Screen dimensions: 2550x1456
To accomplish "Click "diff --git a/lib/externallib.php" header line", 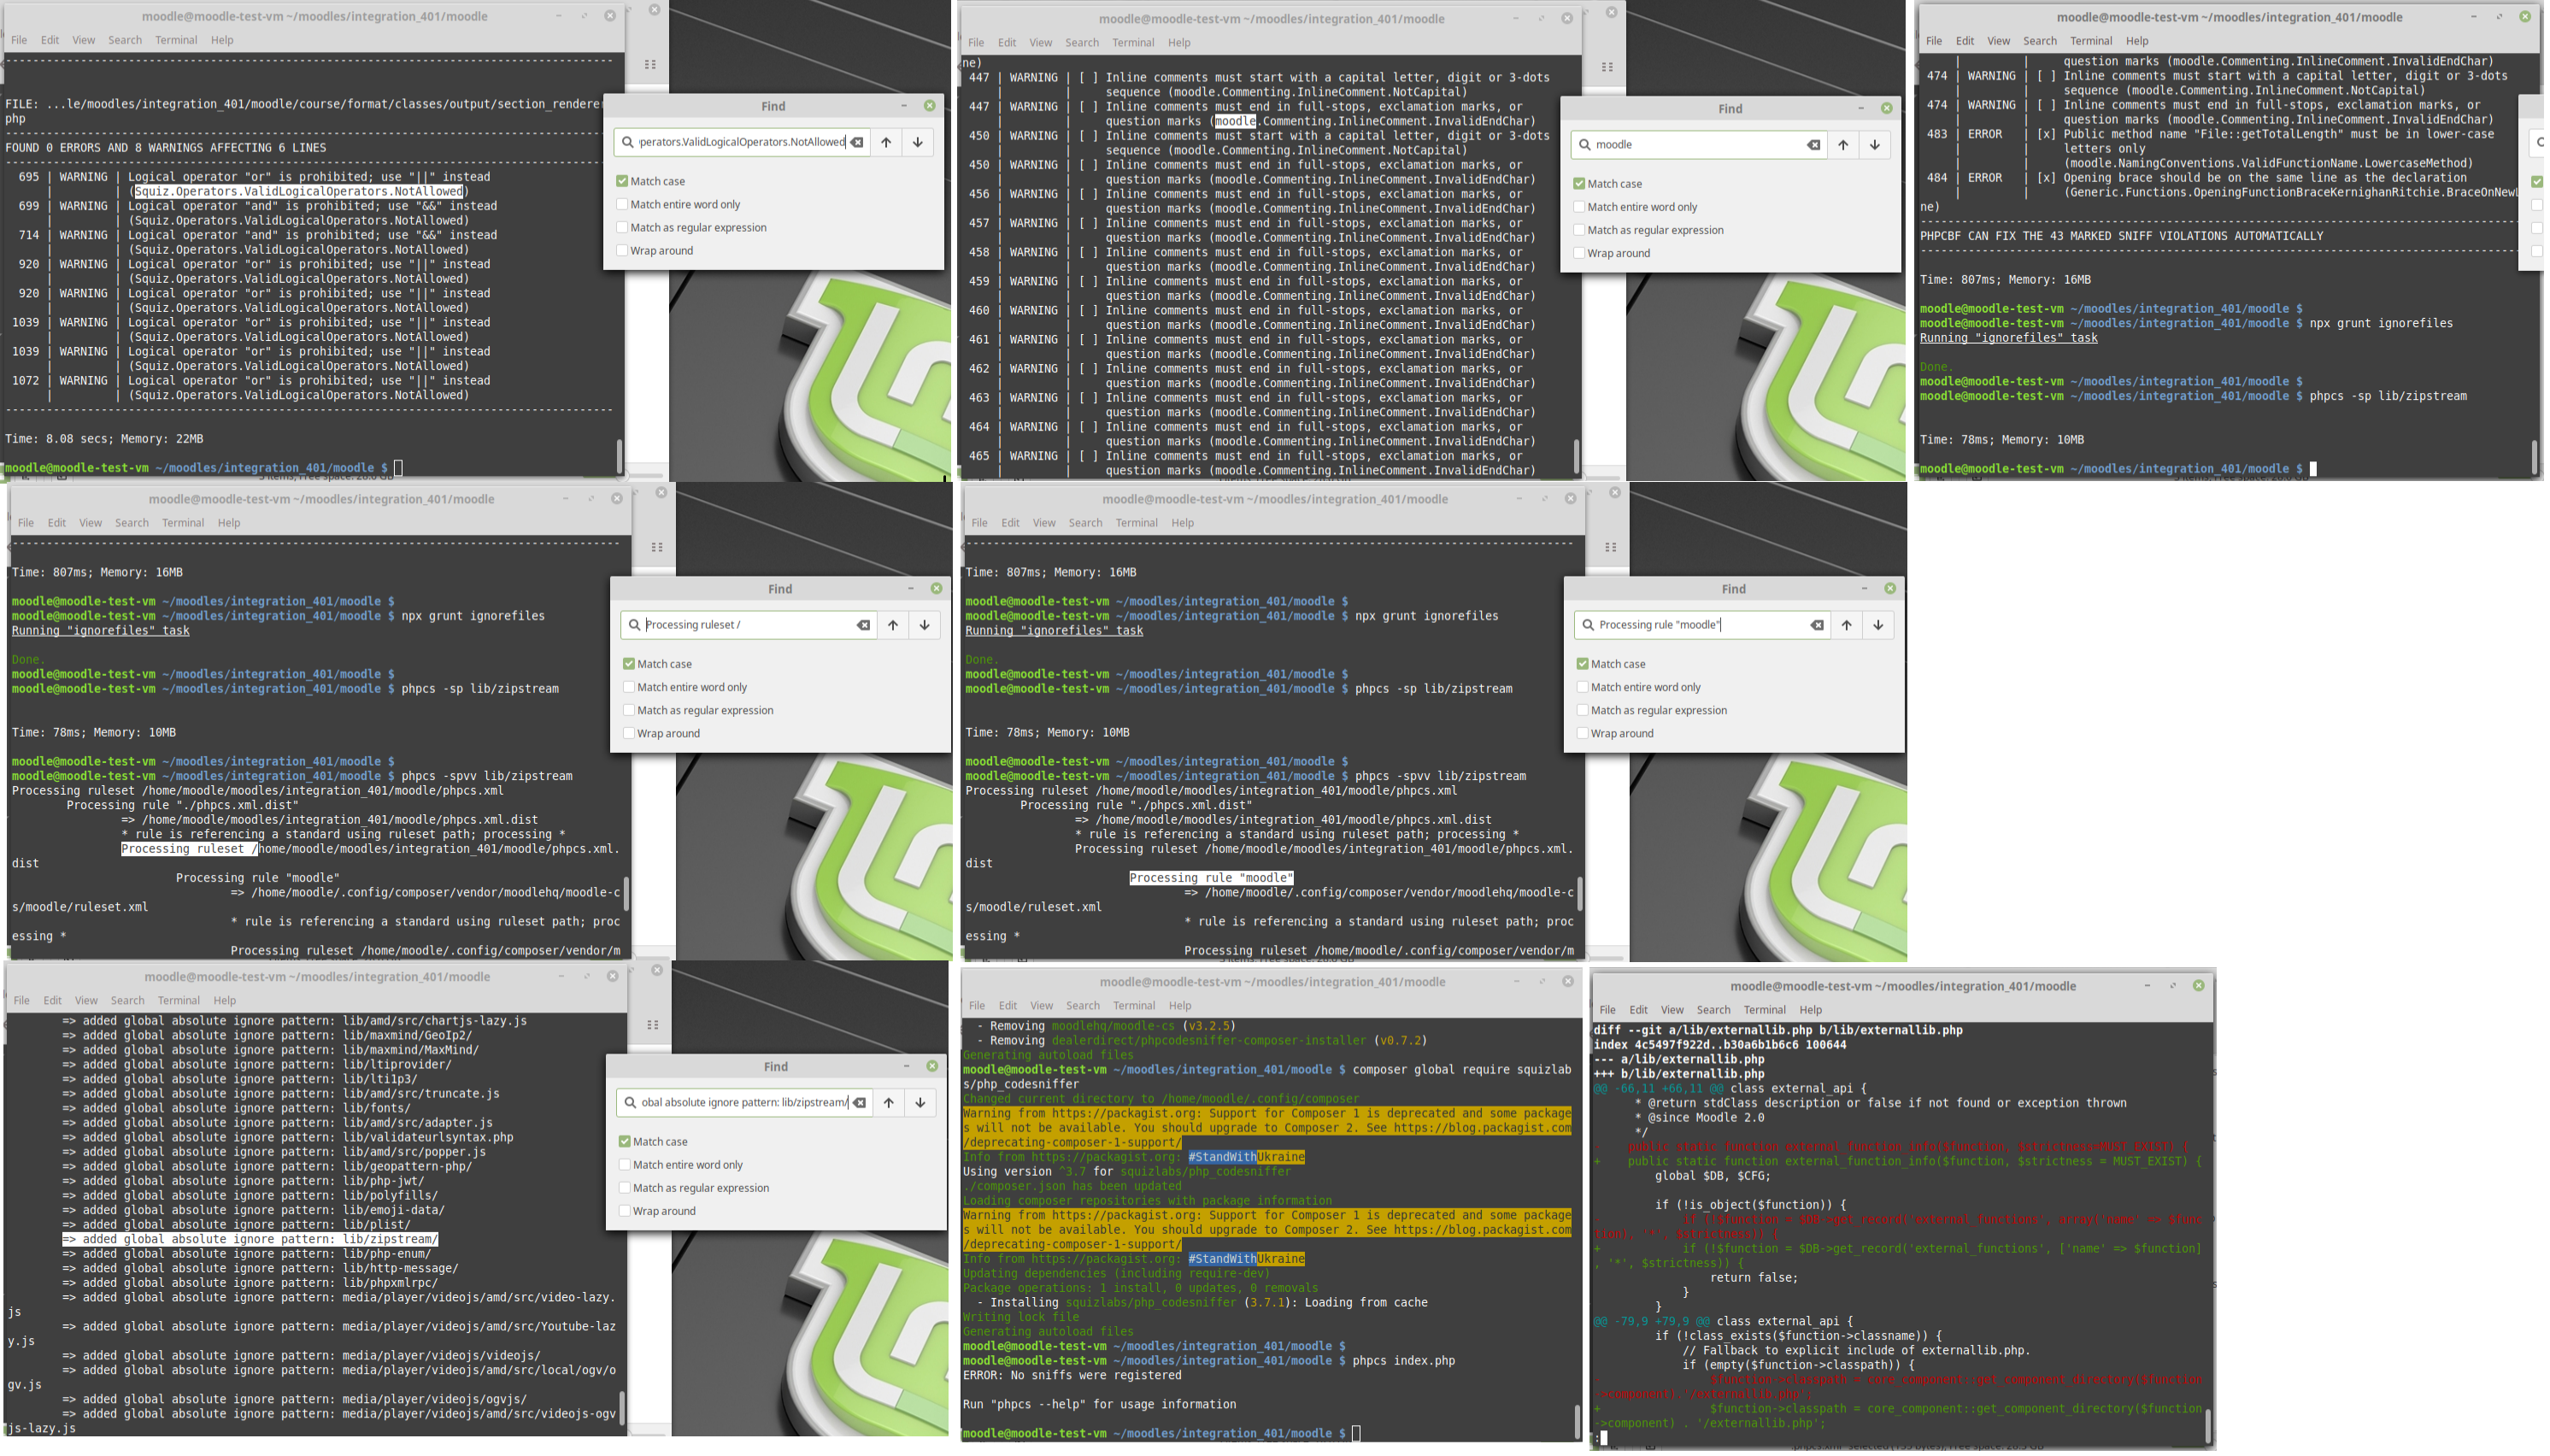I will tap(1777, 1030).
